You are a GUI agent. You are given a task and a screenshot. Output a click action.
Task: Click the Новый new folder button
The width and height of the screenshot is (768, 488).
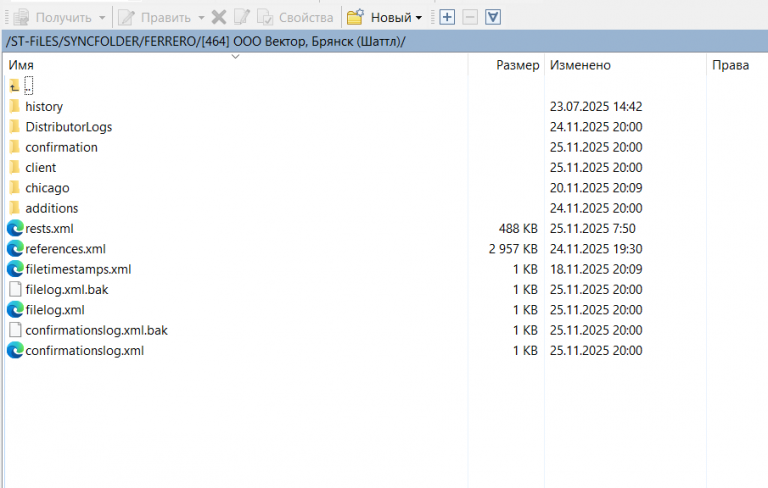(379, 18)
